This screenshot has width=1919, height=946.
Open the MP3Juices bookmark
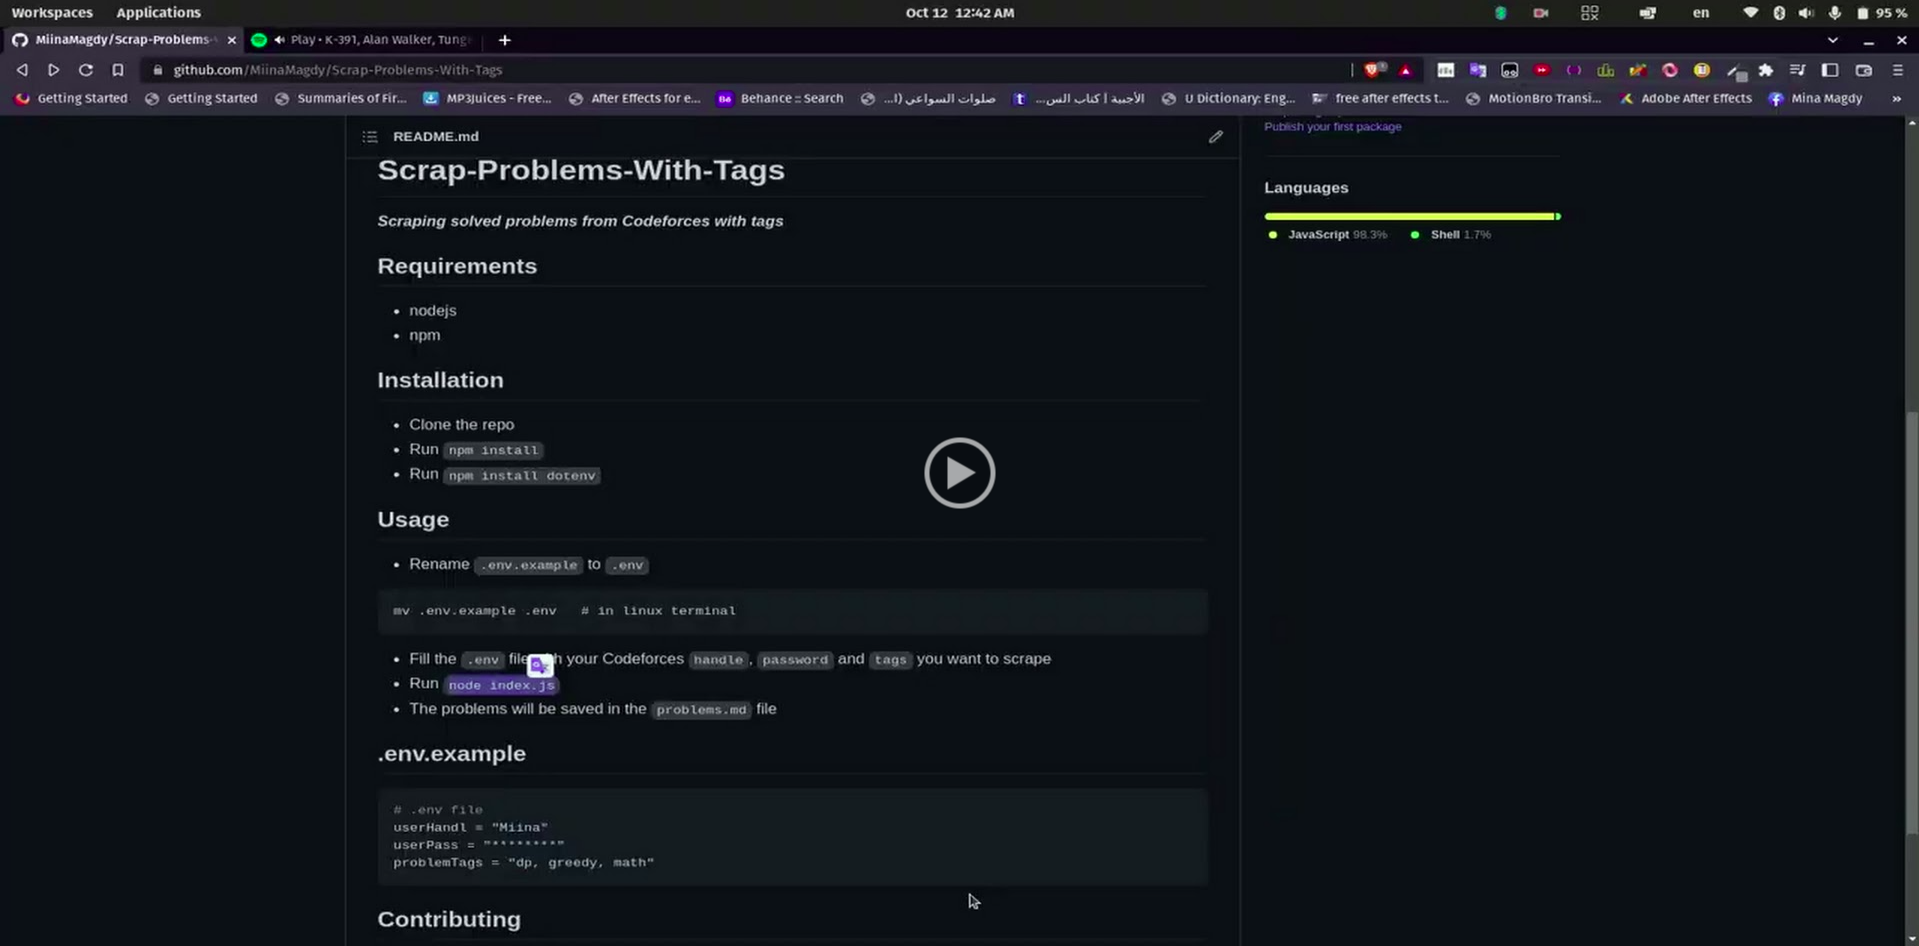click(x=488, y=98)
